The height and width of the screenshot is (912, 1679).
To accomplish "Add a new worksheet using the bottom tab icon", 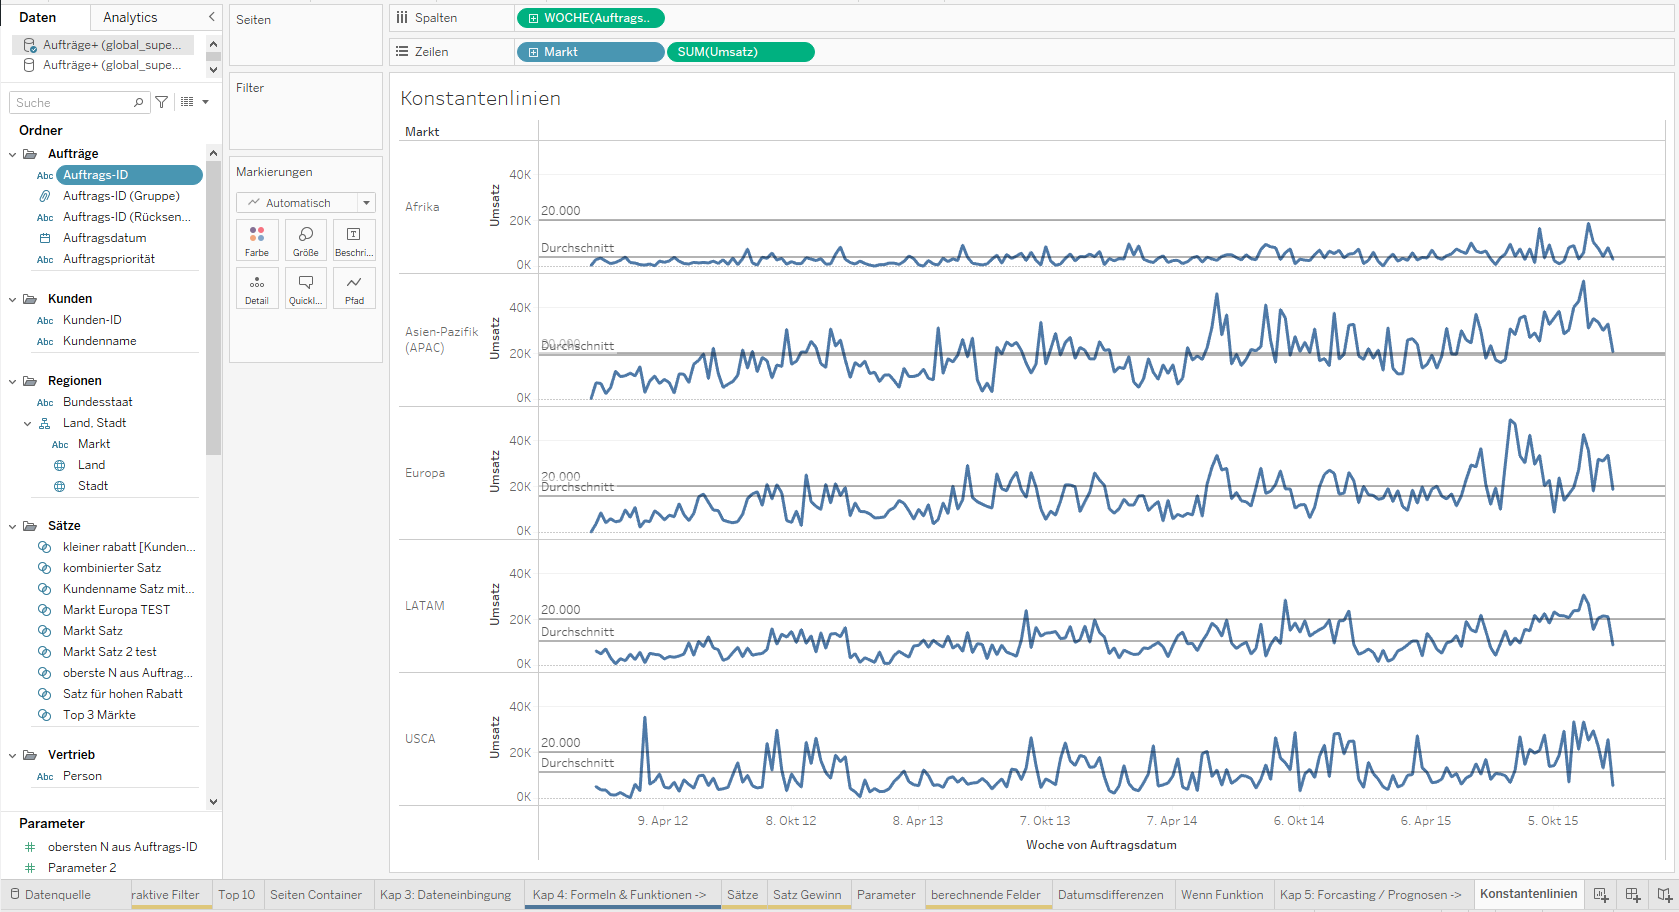I will click(1601, 895).
